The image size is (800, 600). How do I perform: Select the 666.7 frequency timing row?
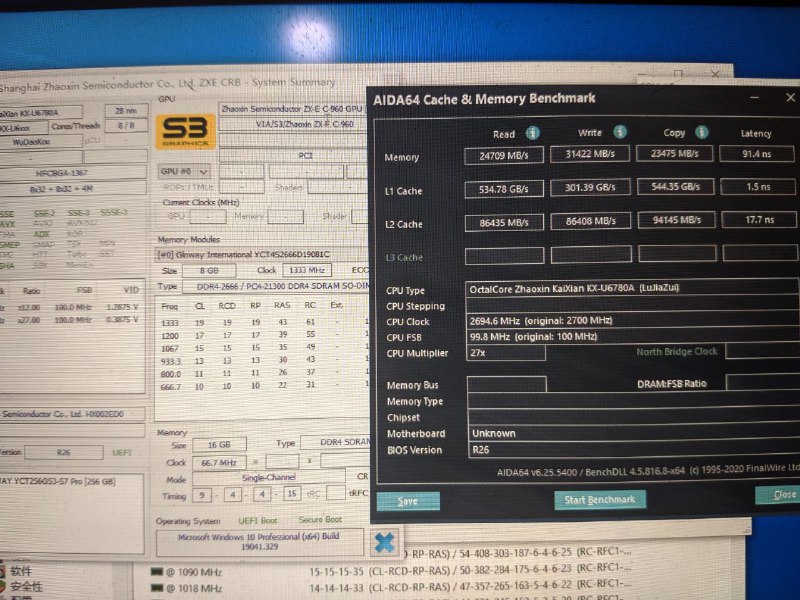click(x=262, y=386)
